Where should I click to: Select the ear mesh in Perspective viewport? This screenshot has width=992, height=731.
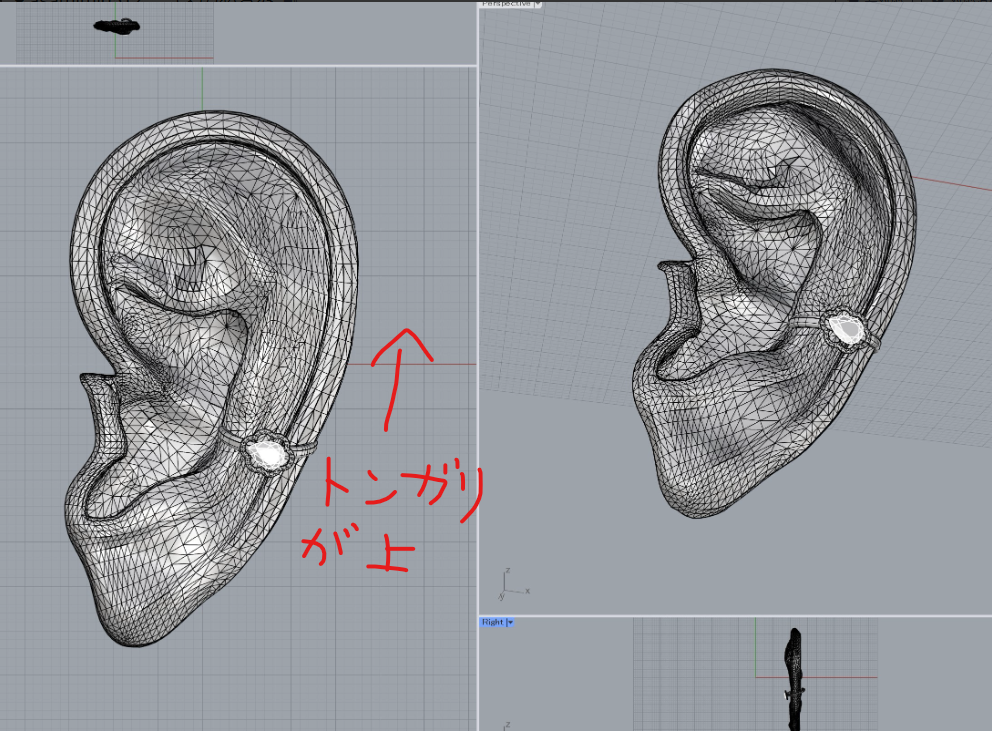click(x=774, y=292)
